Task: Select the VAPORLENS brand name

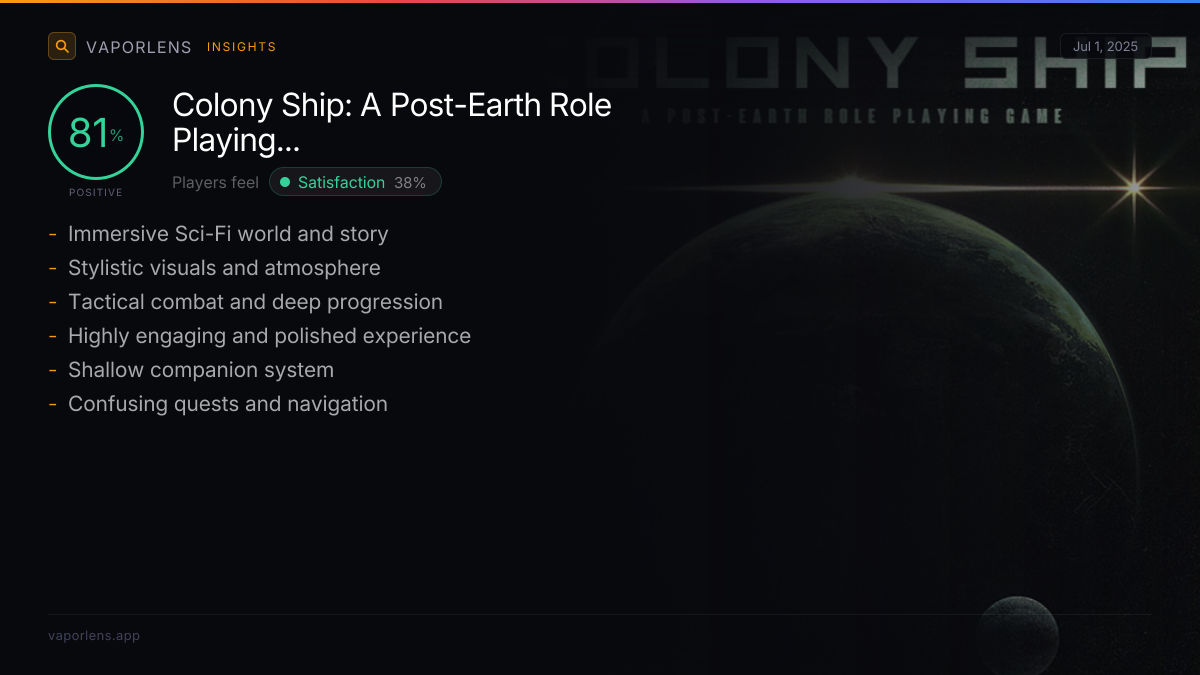Action: (x=139, y=47)
